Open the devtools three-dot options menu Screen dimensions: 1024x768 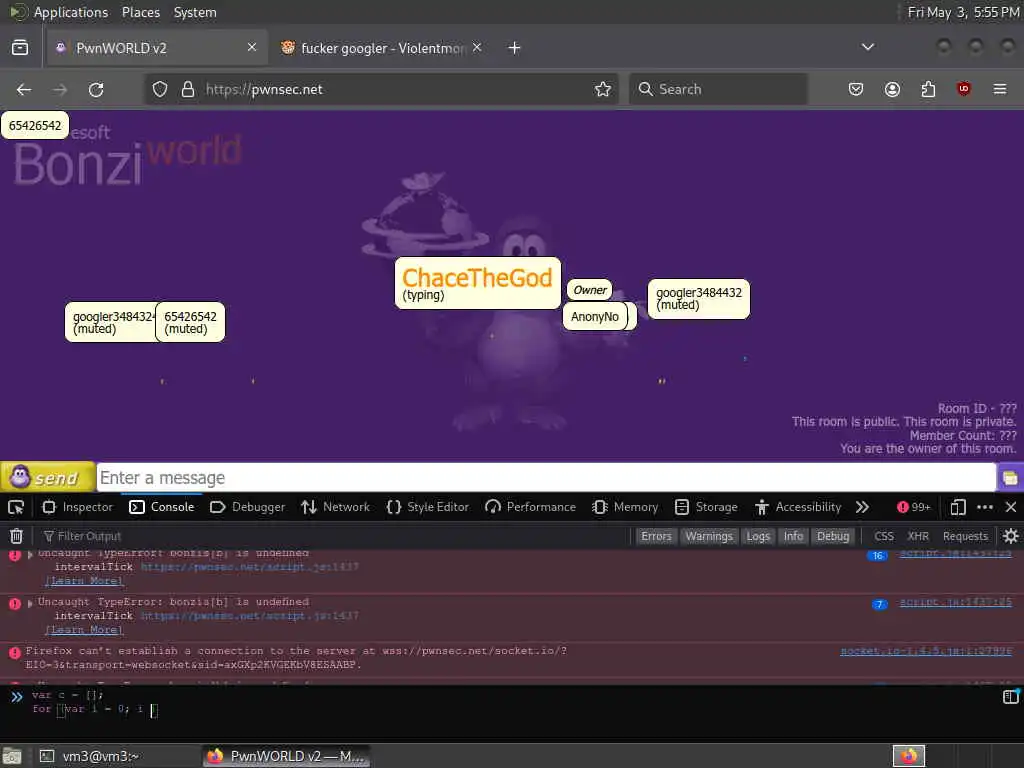click(x=985, y=507)
